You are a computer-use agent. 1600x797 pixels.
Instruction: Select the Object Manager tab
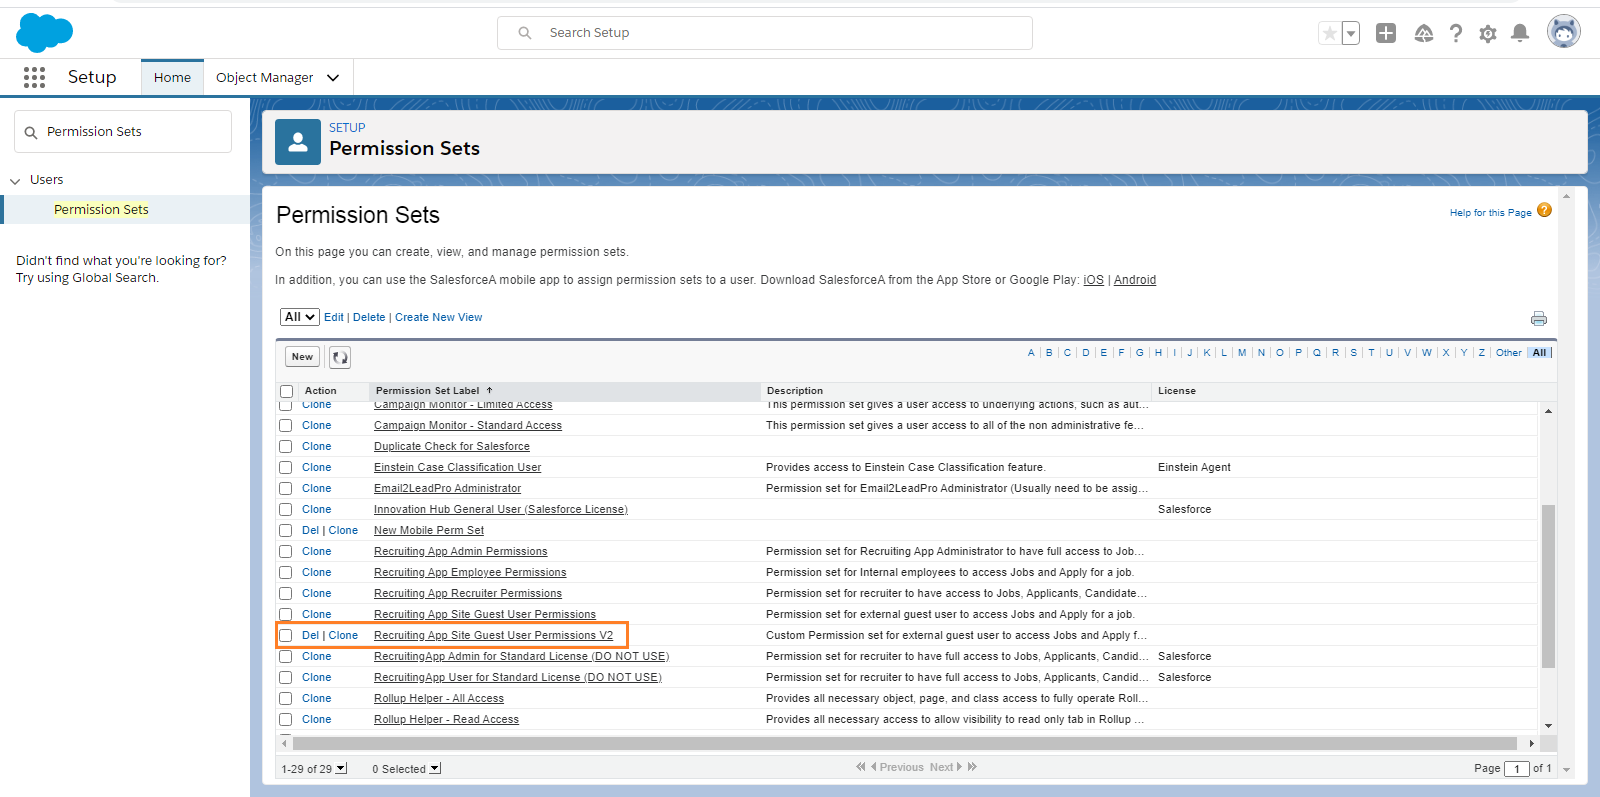[x=264, y=77]
